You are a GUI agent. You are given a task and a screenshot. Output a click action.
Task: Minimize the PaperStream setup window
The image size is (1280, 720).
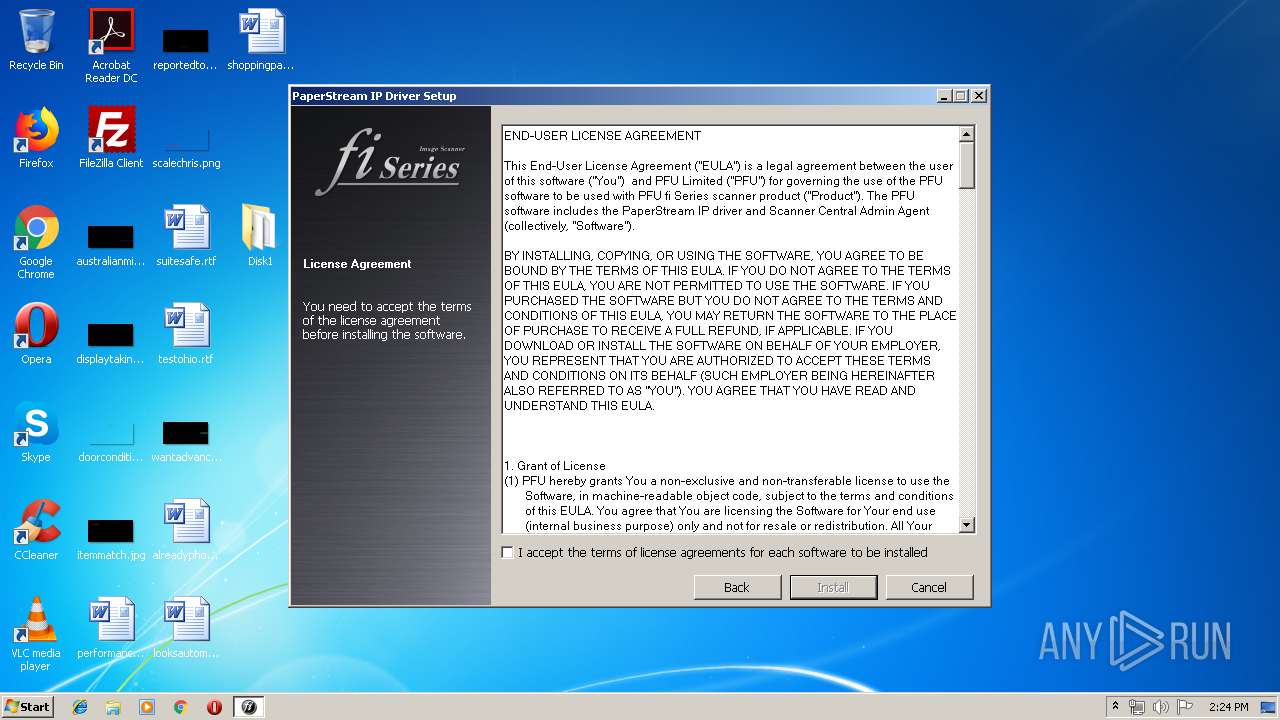[944, 96]
